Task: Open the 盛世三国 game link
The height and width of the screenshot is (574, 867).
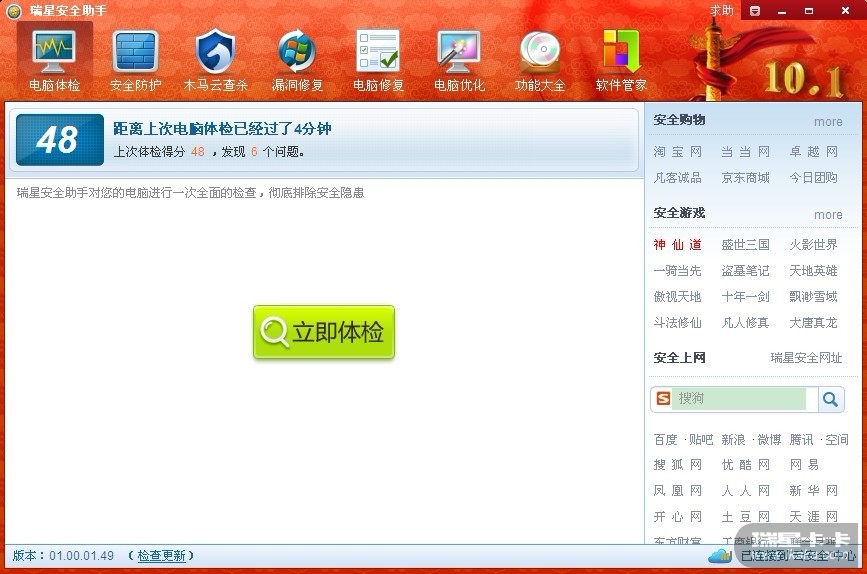Action: pyautogui.click(x=745, y=244)
